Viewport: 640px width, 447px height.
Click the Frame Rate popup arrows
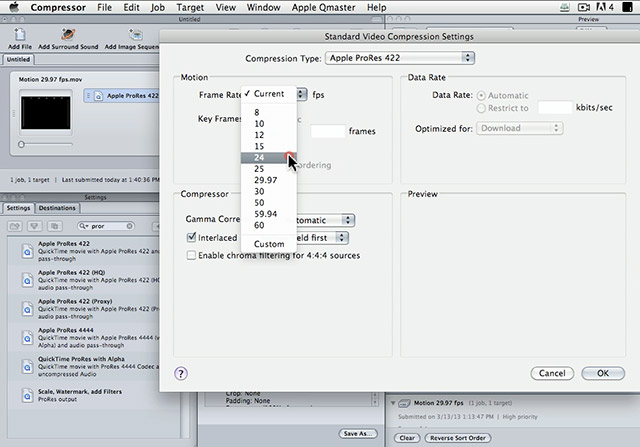point(301,94)
